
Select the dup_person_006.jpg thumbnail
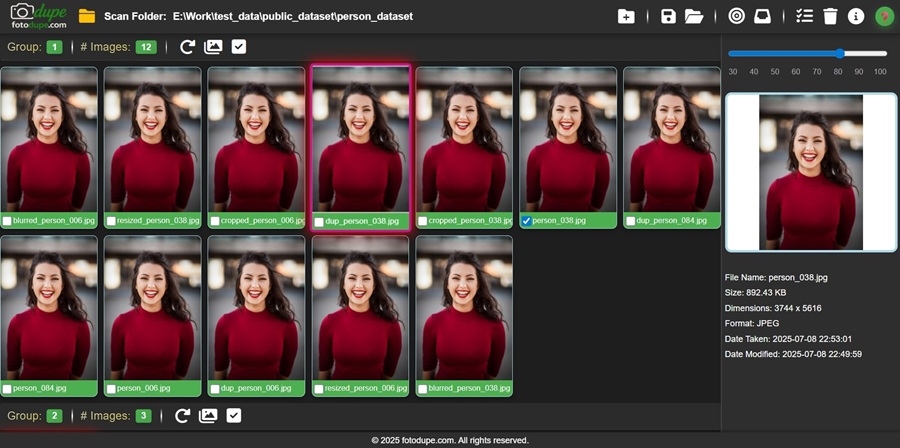point(257,308)
